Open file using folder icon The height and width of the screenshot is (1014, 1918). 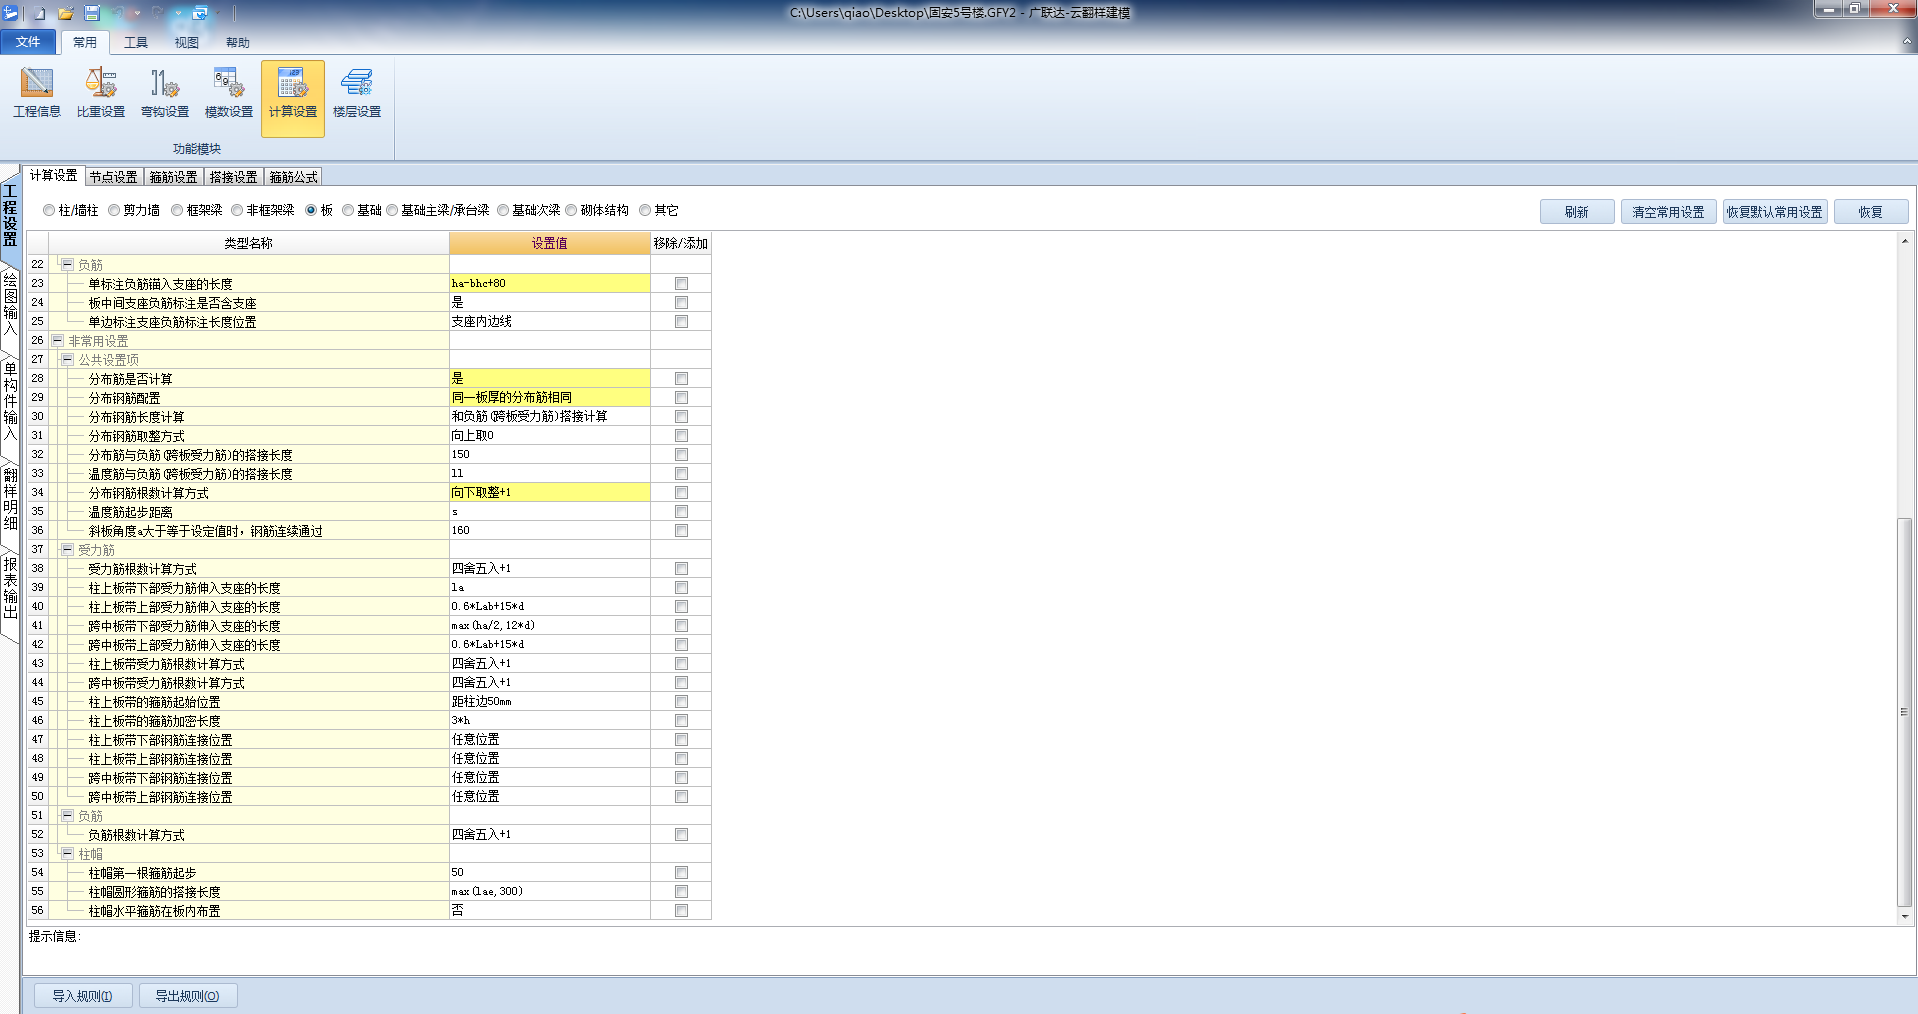pos(66,14)
